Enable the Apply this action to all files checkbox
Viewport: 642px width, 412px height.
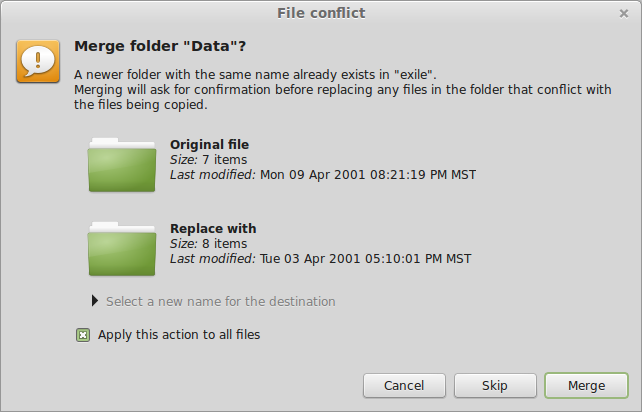[x=83, y=335]
